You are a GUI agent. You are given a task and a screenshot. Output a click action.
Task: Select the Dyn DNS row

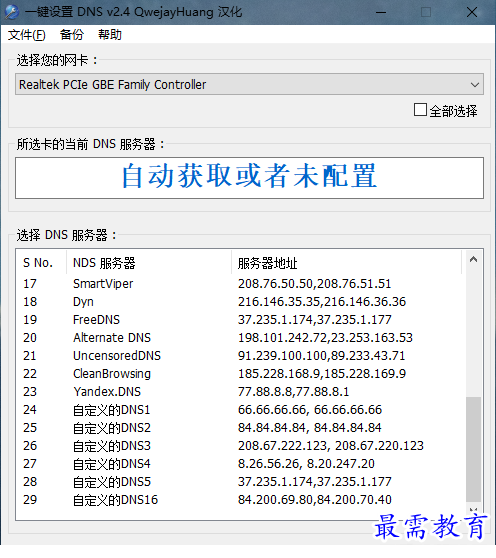(241, 302)
